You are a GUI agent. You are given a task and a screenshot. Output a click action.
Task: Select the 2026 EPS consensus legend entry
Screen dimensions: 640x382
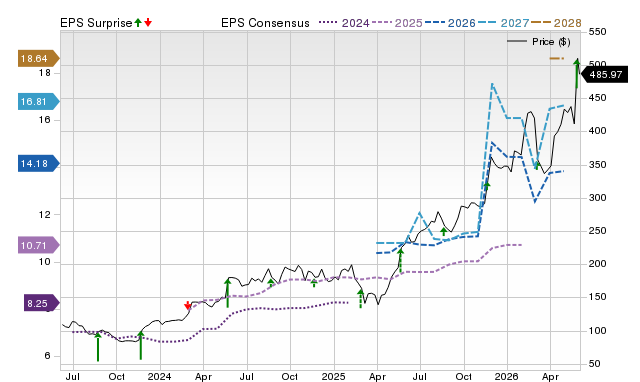pyautogui.click(x=450, y=23)
